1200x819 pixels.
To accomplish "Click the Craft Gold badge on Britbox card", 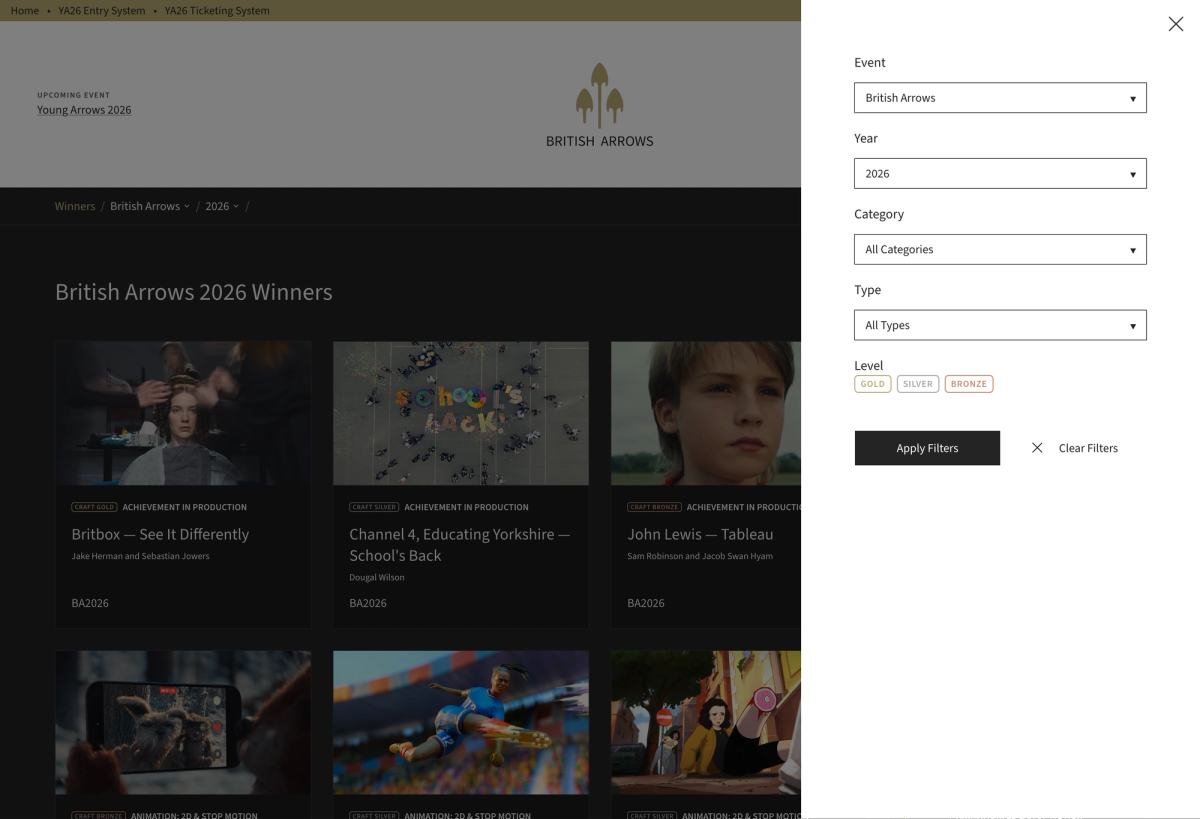I will 94,507.
